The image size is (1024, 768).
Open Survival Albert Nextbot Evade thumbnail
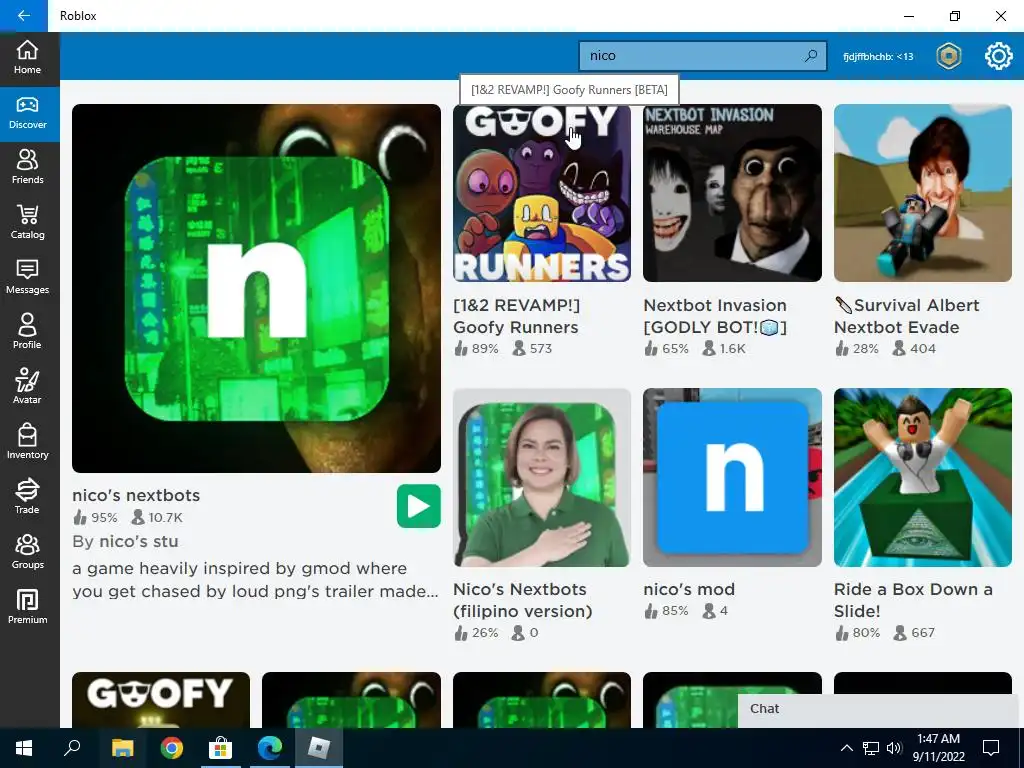(x=923, y=193)
